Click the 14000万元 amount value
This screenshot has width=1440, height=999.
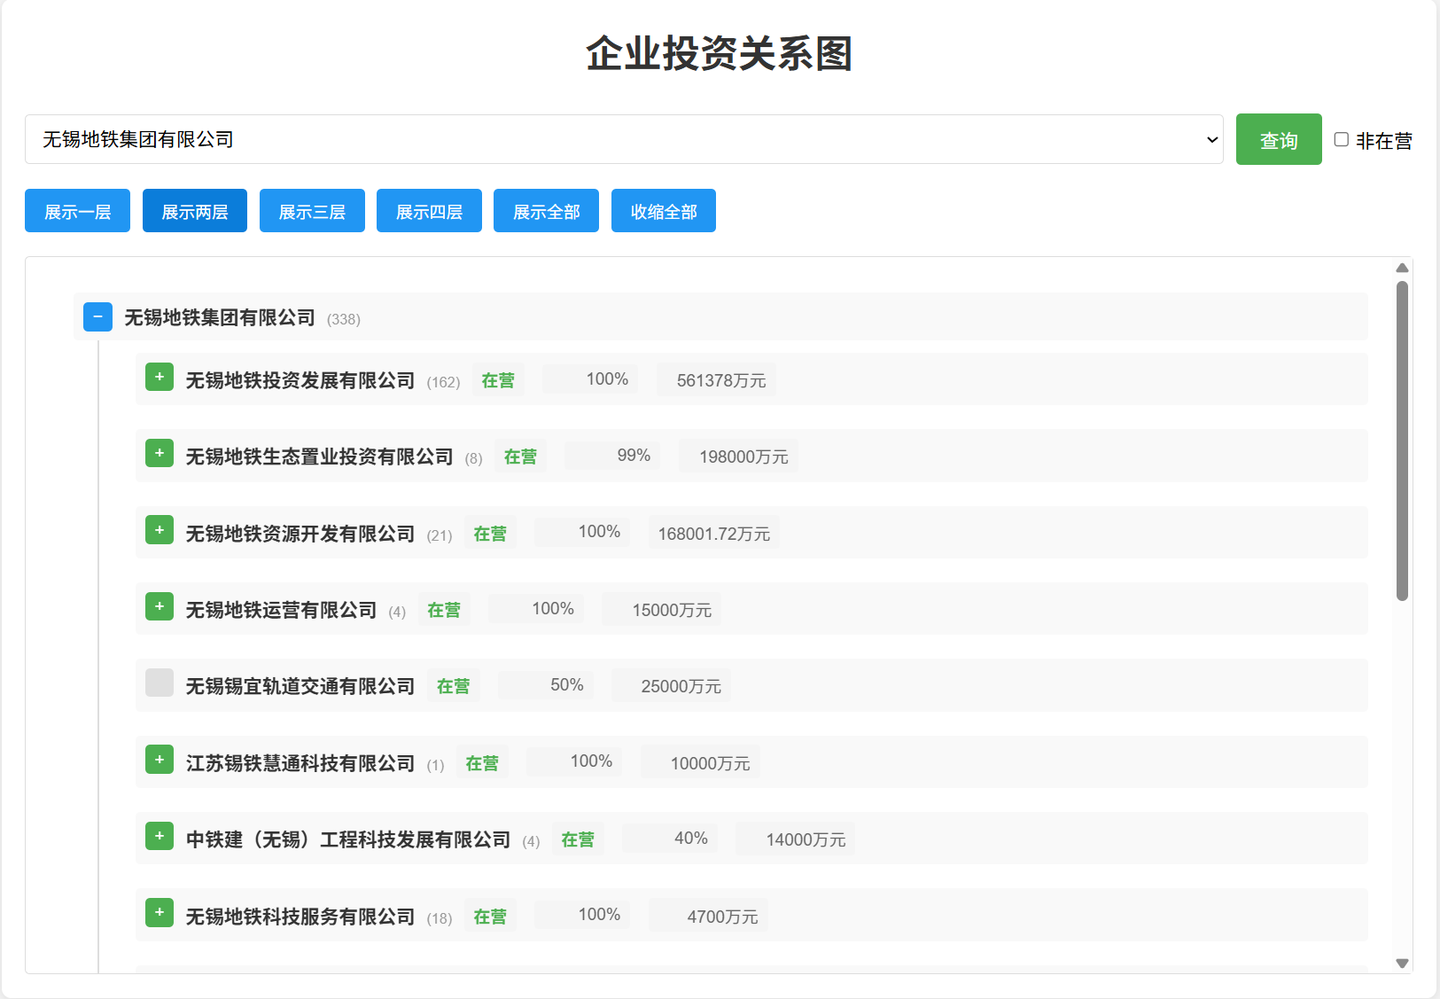tap(806, 840)
